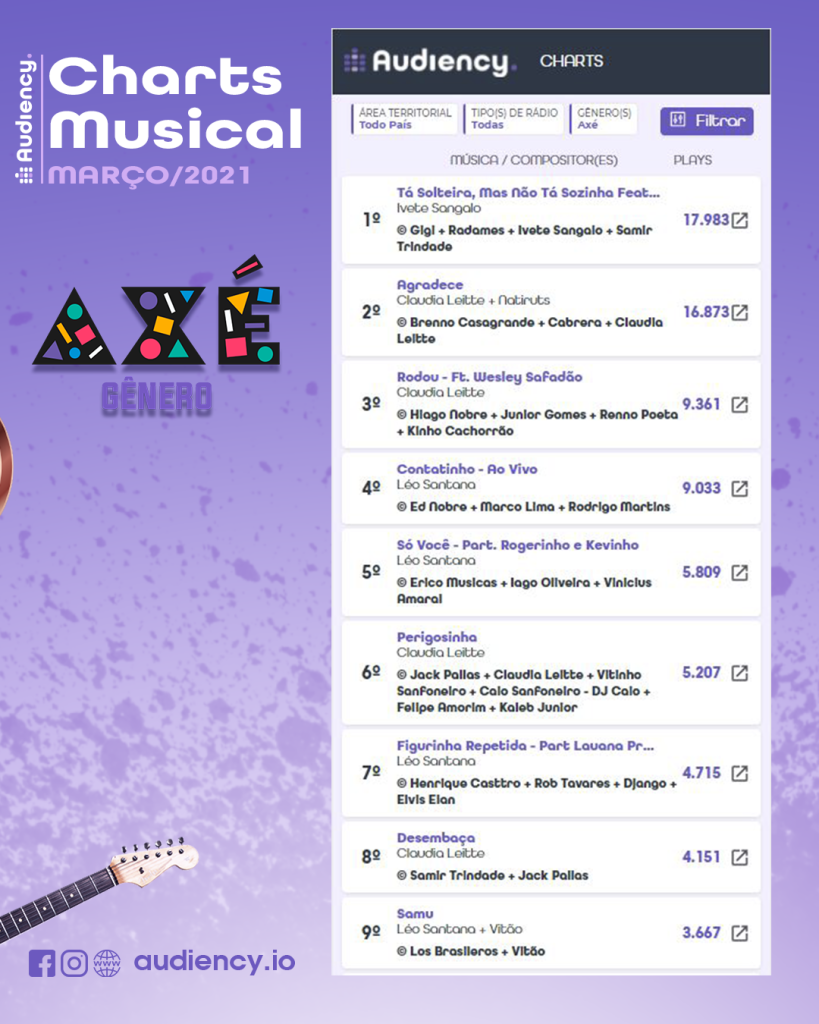The image size is (819, 1024).
Task: Click the PLAYS column header
Action: [x=692, y=160]
